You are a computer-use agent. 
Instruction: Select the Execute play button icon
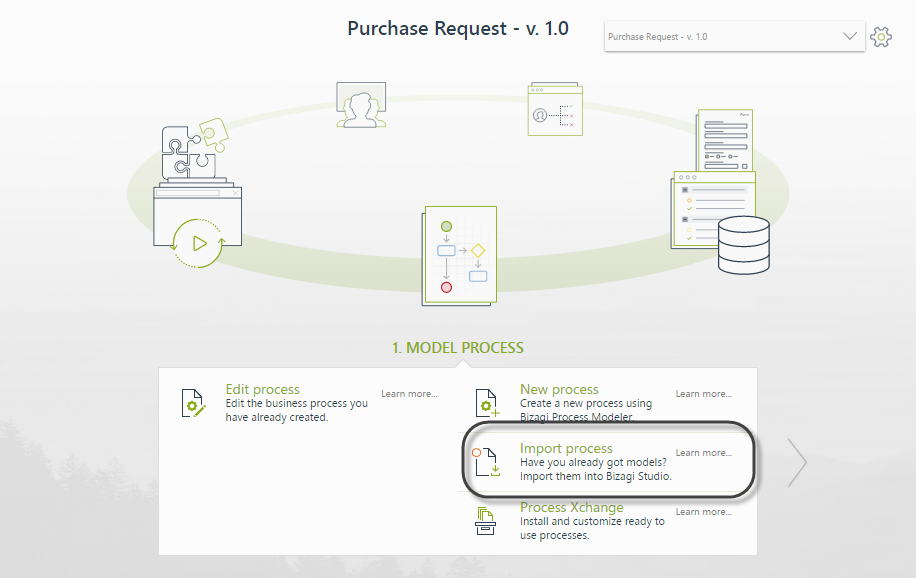click(x=197, y=243)
